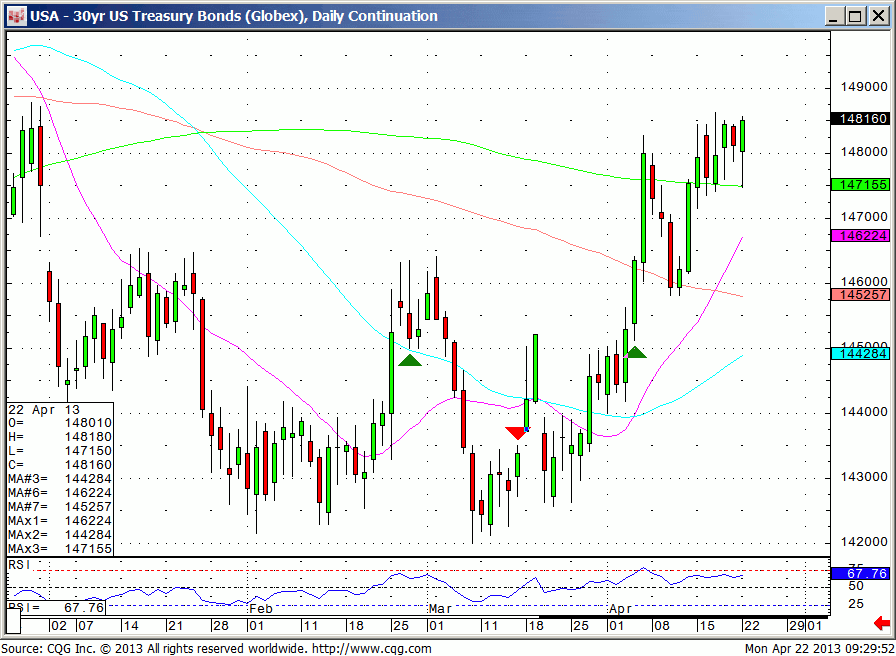Select the red down-triangle signal in mid March
This screenshot has height=656, width=896.
click(517, 433)
